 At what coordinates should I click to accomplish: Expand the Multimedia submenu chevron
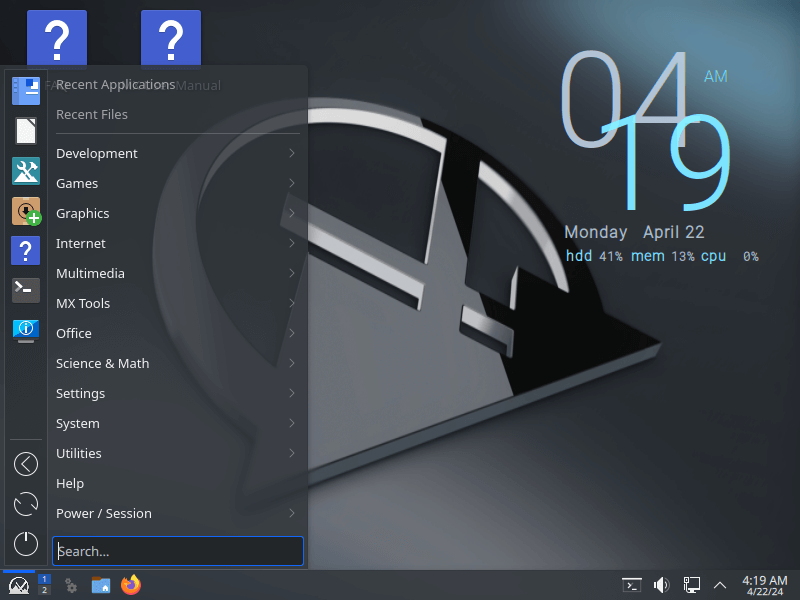(x=291, y=273)
